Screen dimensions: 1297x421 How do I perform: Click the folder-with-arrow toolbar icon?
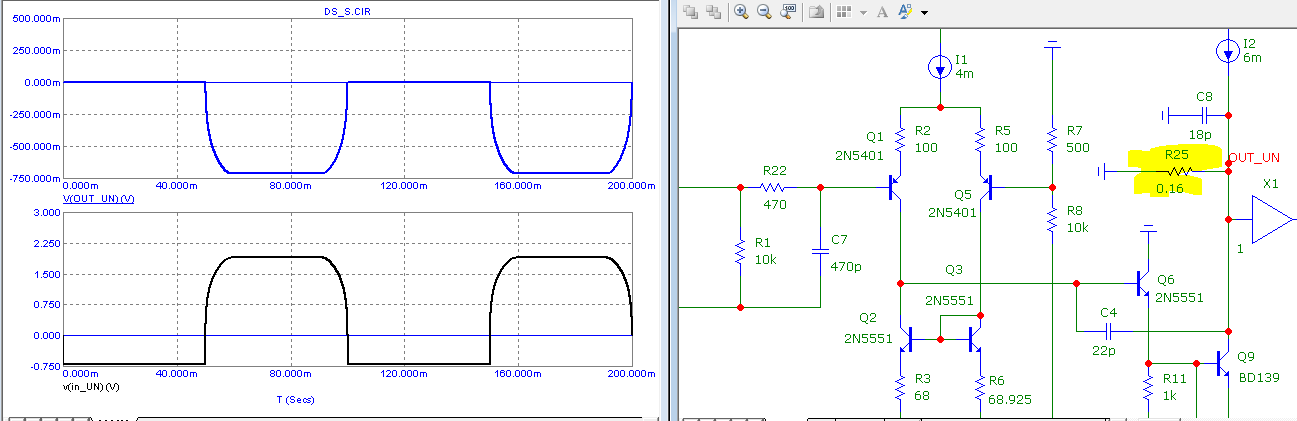816,12
